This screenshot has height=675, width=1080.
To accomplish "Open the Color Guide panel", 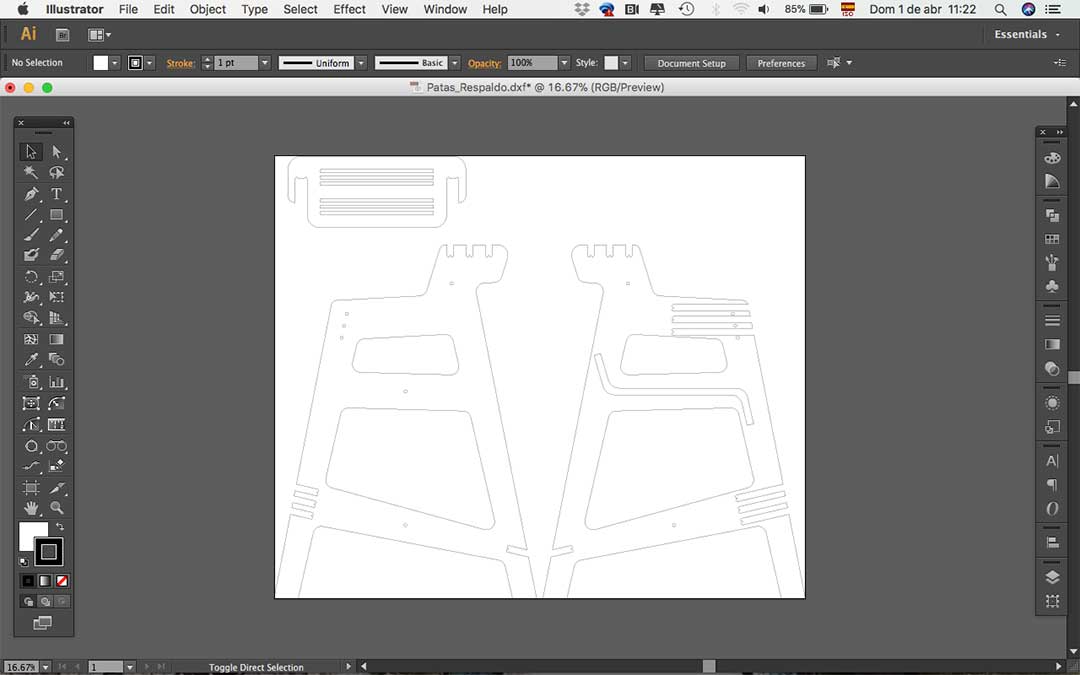I will click(1052, 181).
